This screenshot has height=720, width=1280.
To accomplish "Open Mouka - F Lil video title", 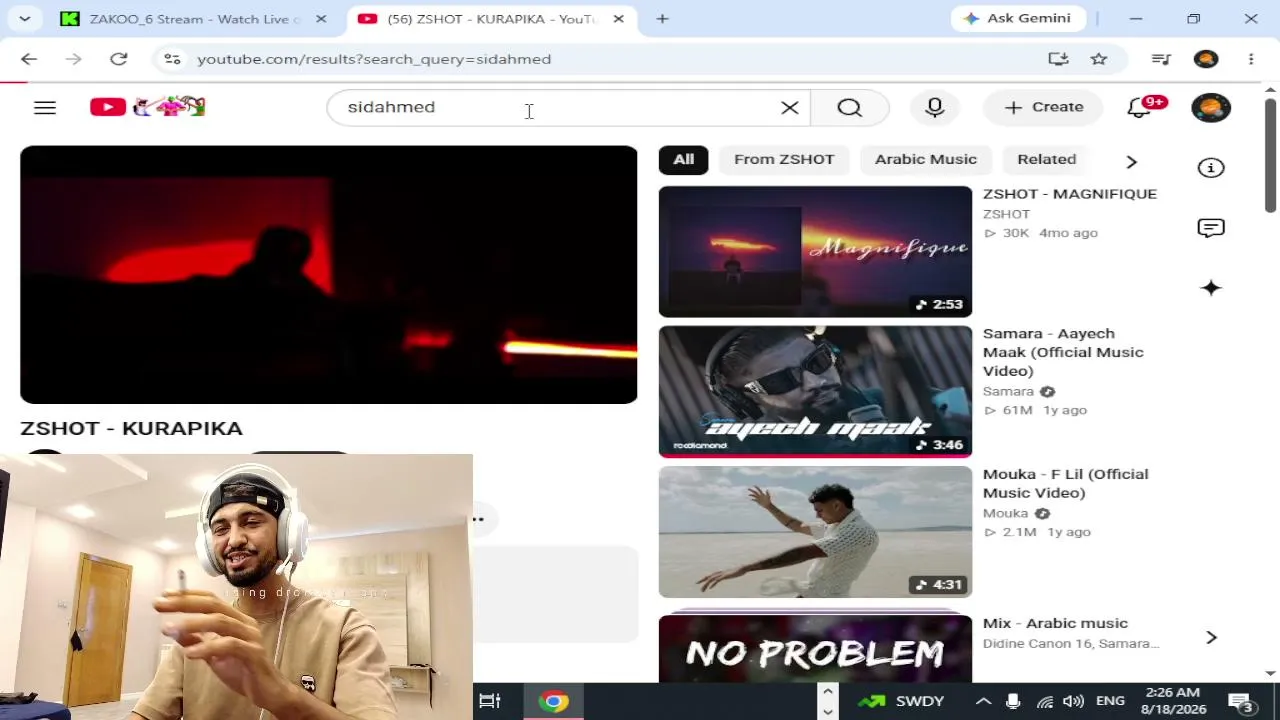I will point(1065,483).
